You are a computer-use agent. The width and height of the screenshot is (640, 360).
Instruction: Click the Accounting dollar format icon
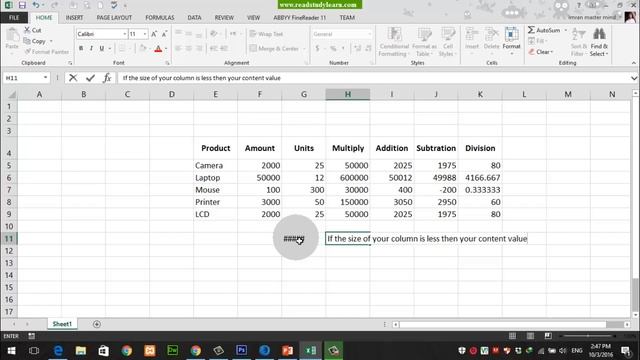318,49
